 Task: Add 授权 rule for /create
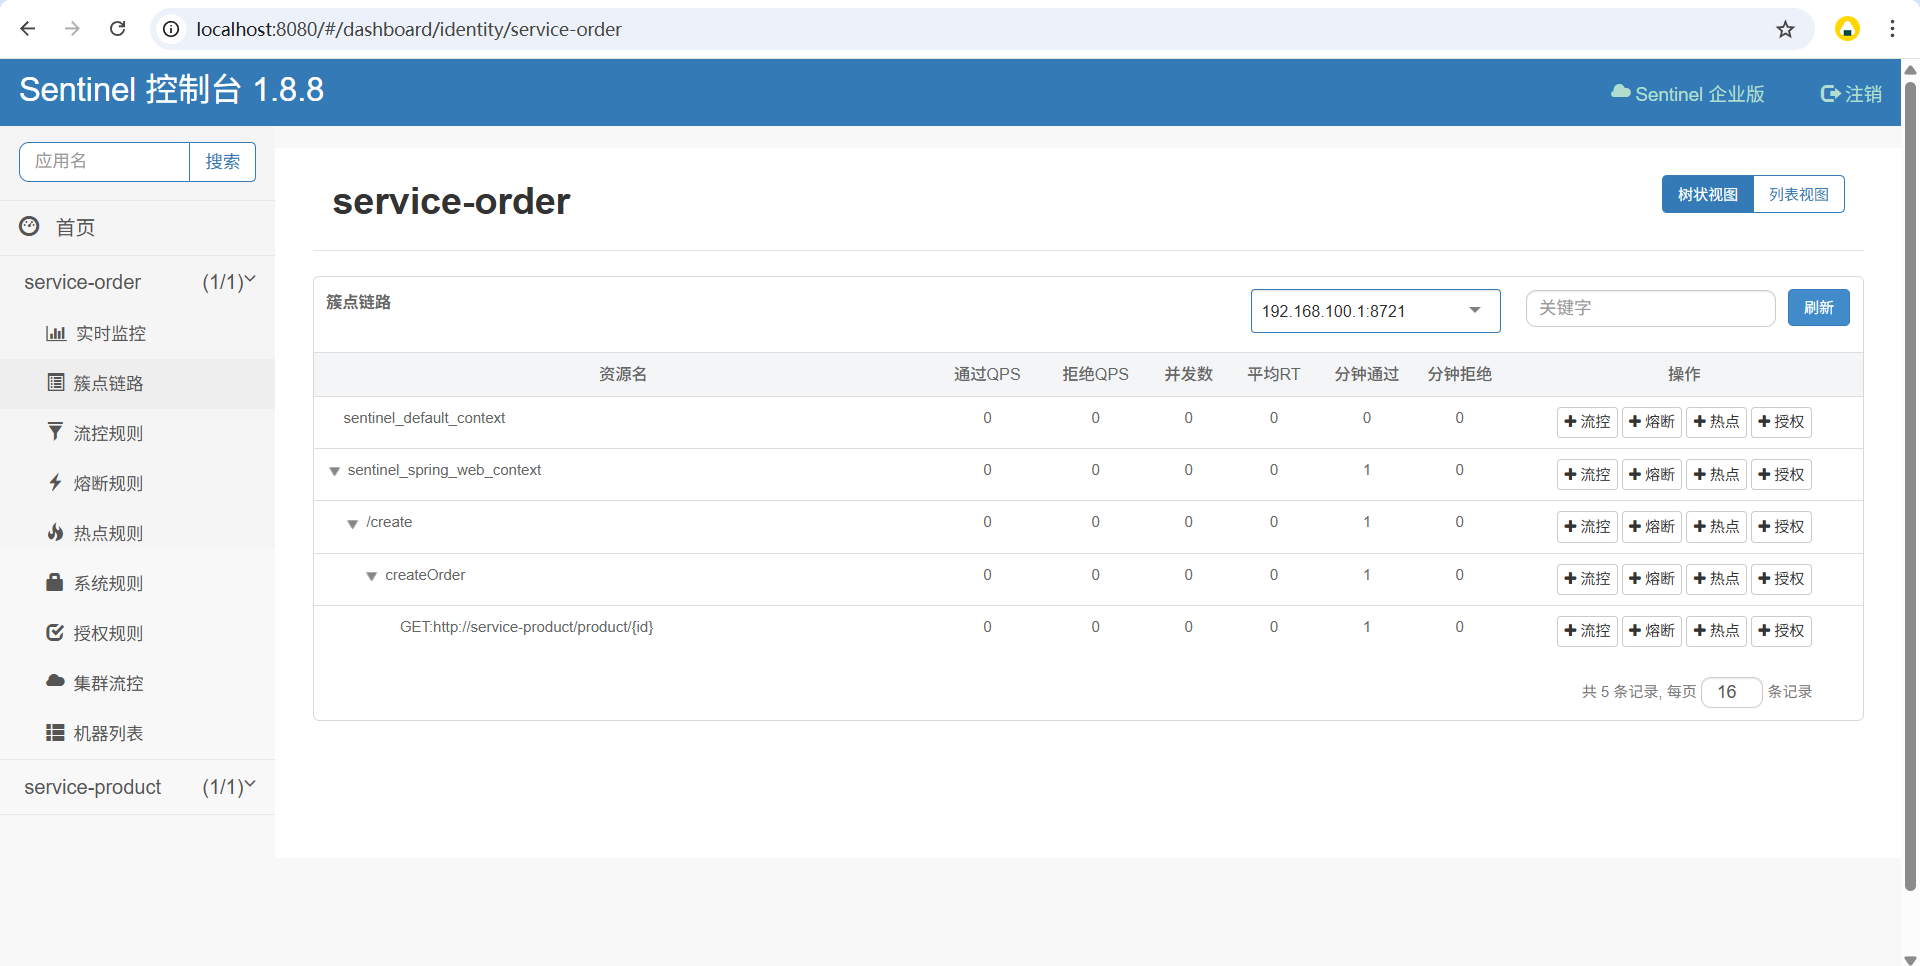(1781, 527)
